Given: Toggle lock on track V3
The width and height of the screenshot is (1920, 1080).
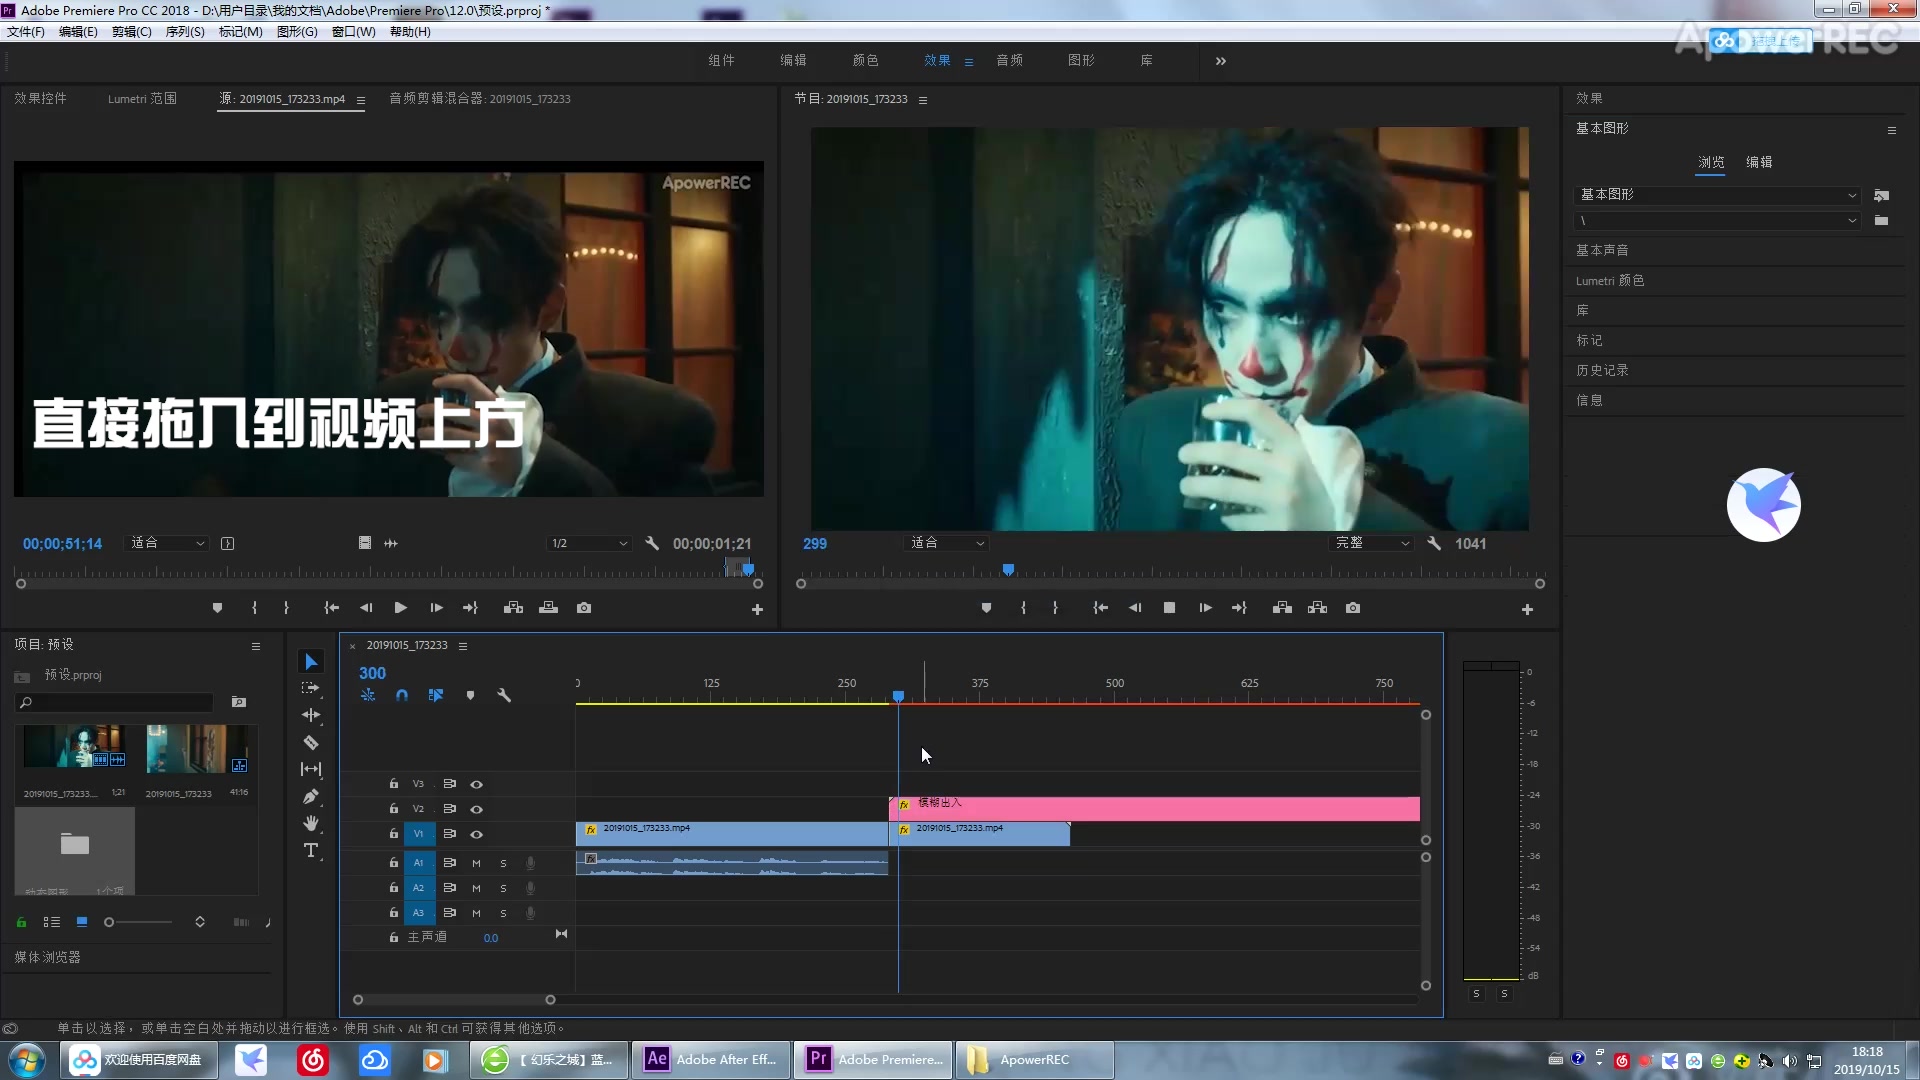Looking at the screenshot, I should click(x=394, y=784).
